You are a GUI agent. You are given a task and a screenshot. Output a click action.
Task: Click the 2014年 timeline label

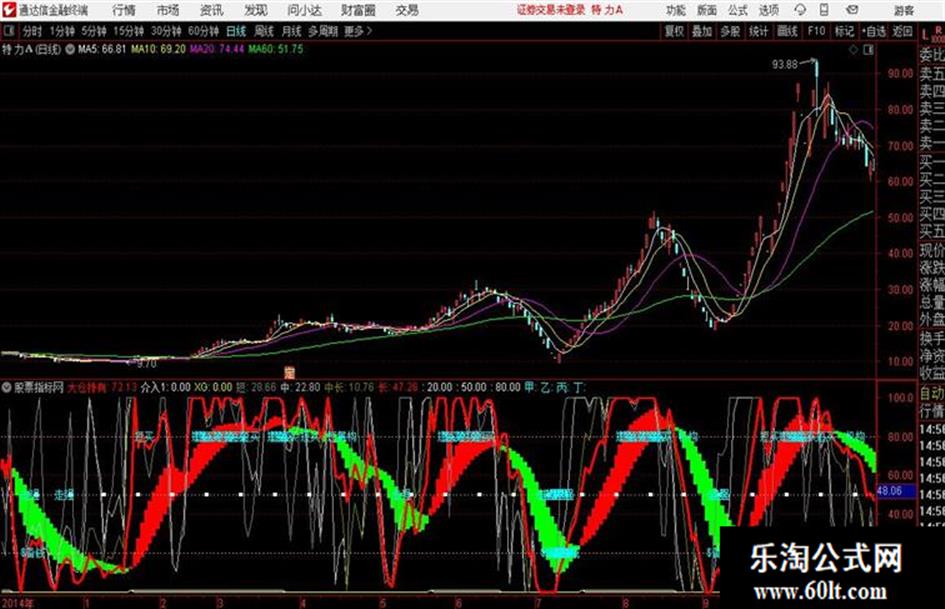point(18,602)
